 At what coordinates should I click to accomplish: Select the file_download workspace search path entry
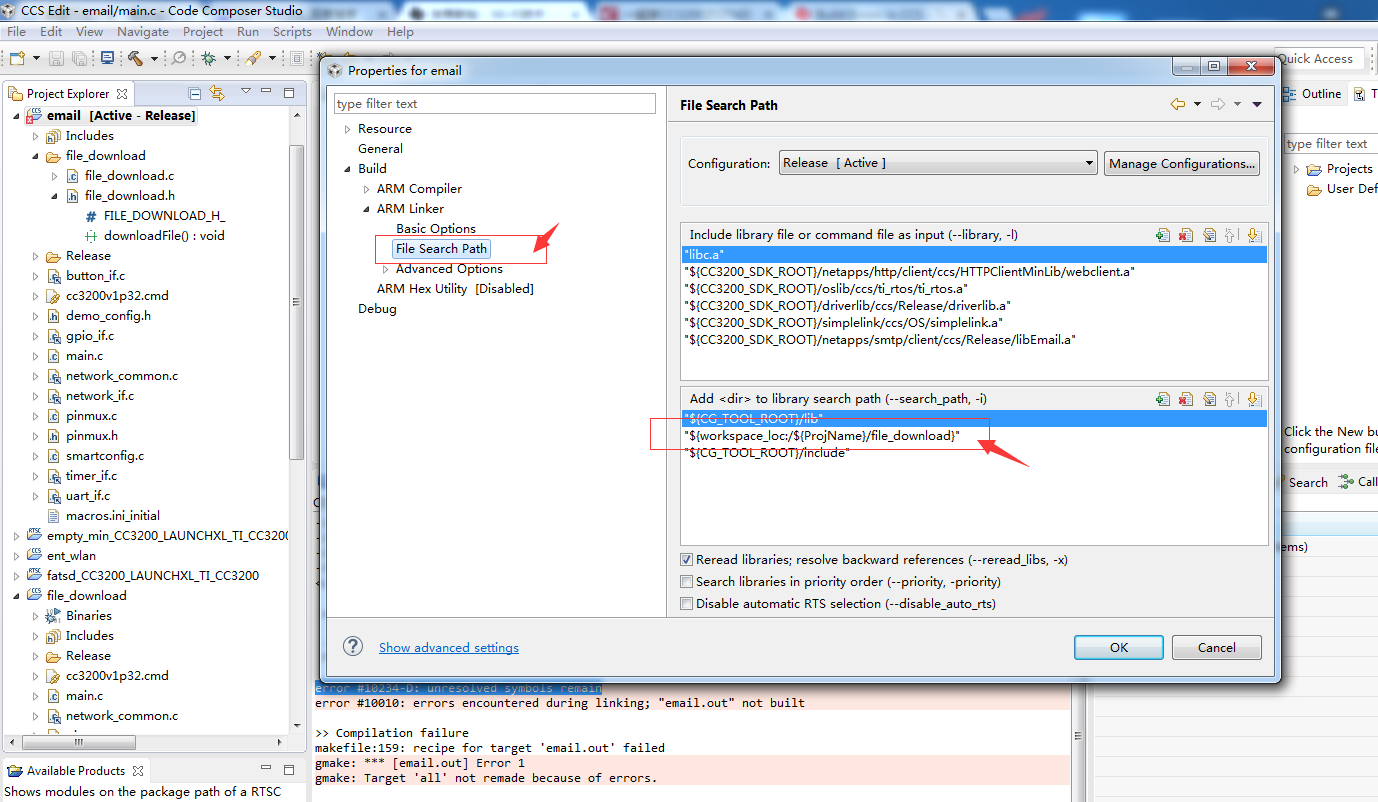[x=822, y=436]
